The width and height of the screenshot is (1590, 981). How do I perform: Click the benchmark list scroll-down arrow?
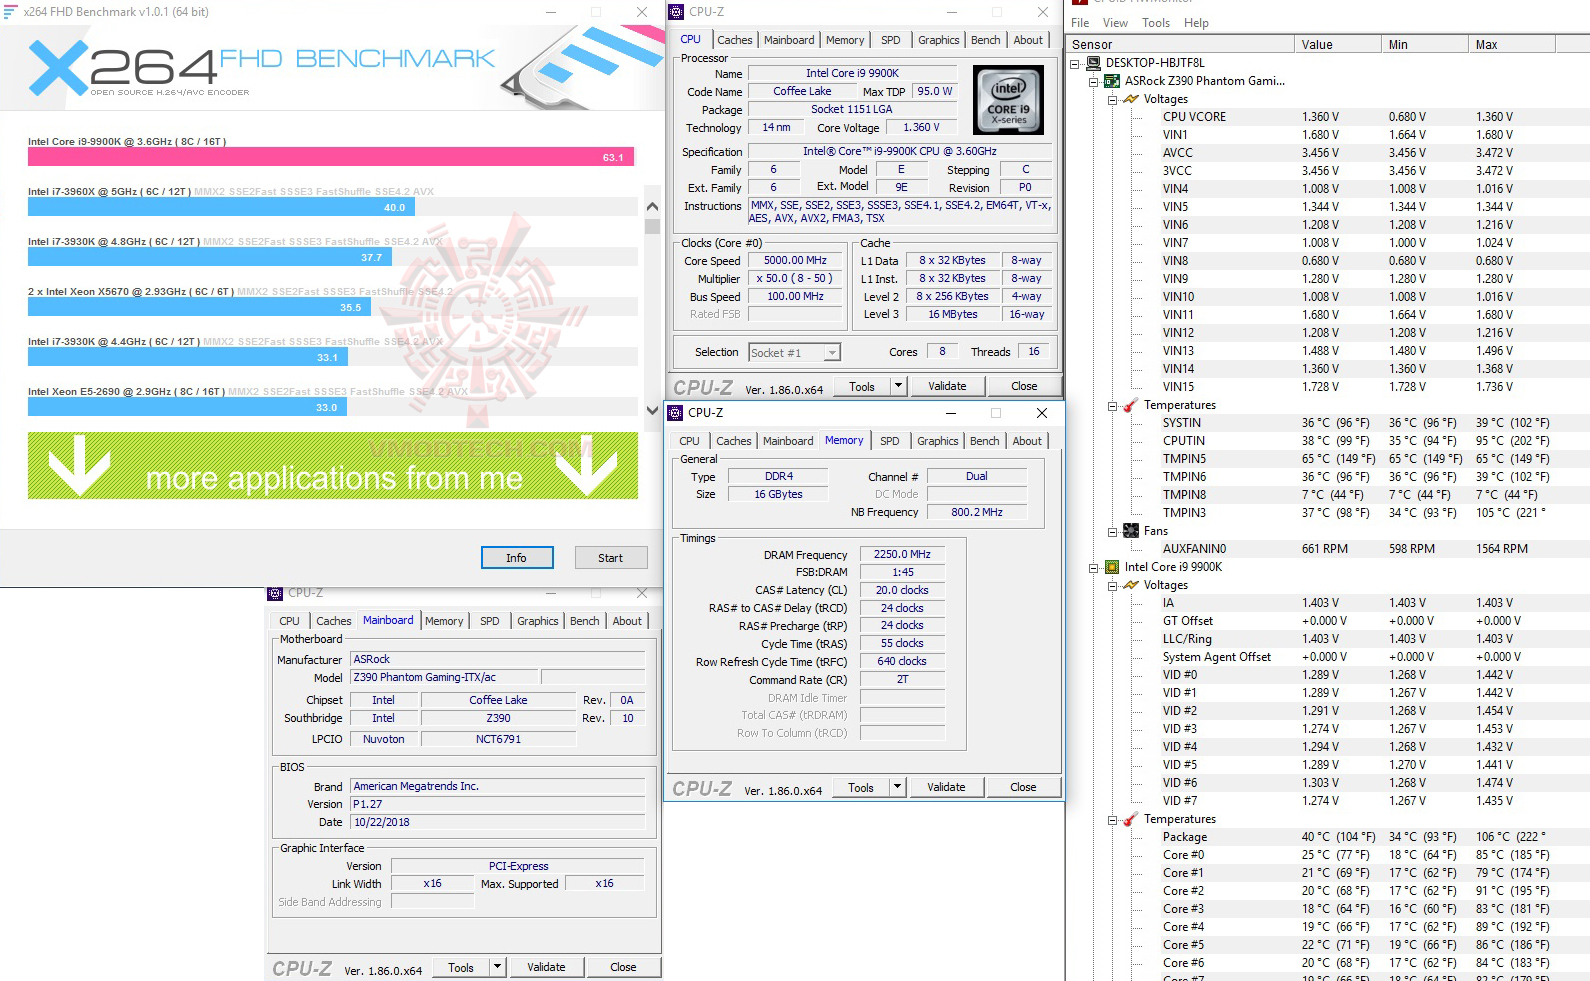(652, 410)
